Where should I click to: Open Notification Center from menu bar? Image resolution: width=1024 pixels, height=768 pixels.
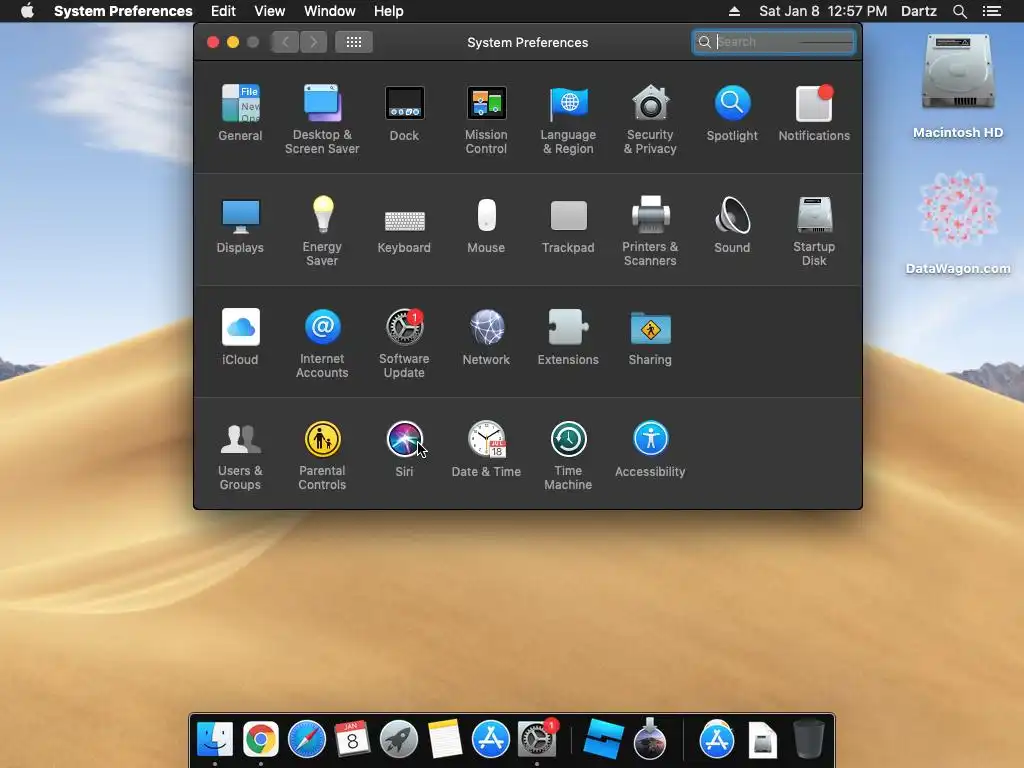pos(991,11)
